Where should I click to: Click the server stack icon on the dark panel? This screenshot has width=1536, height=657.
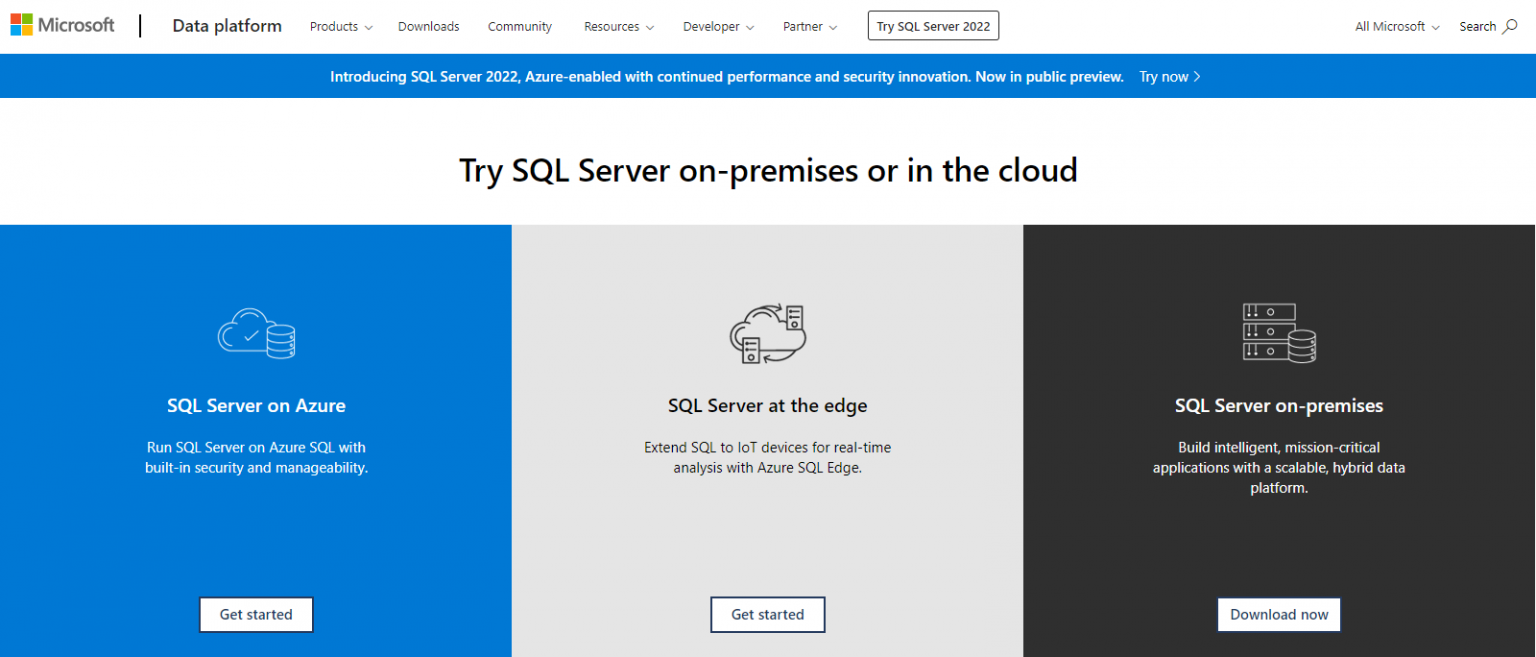1279,333
